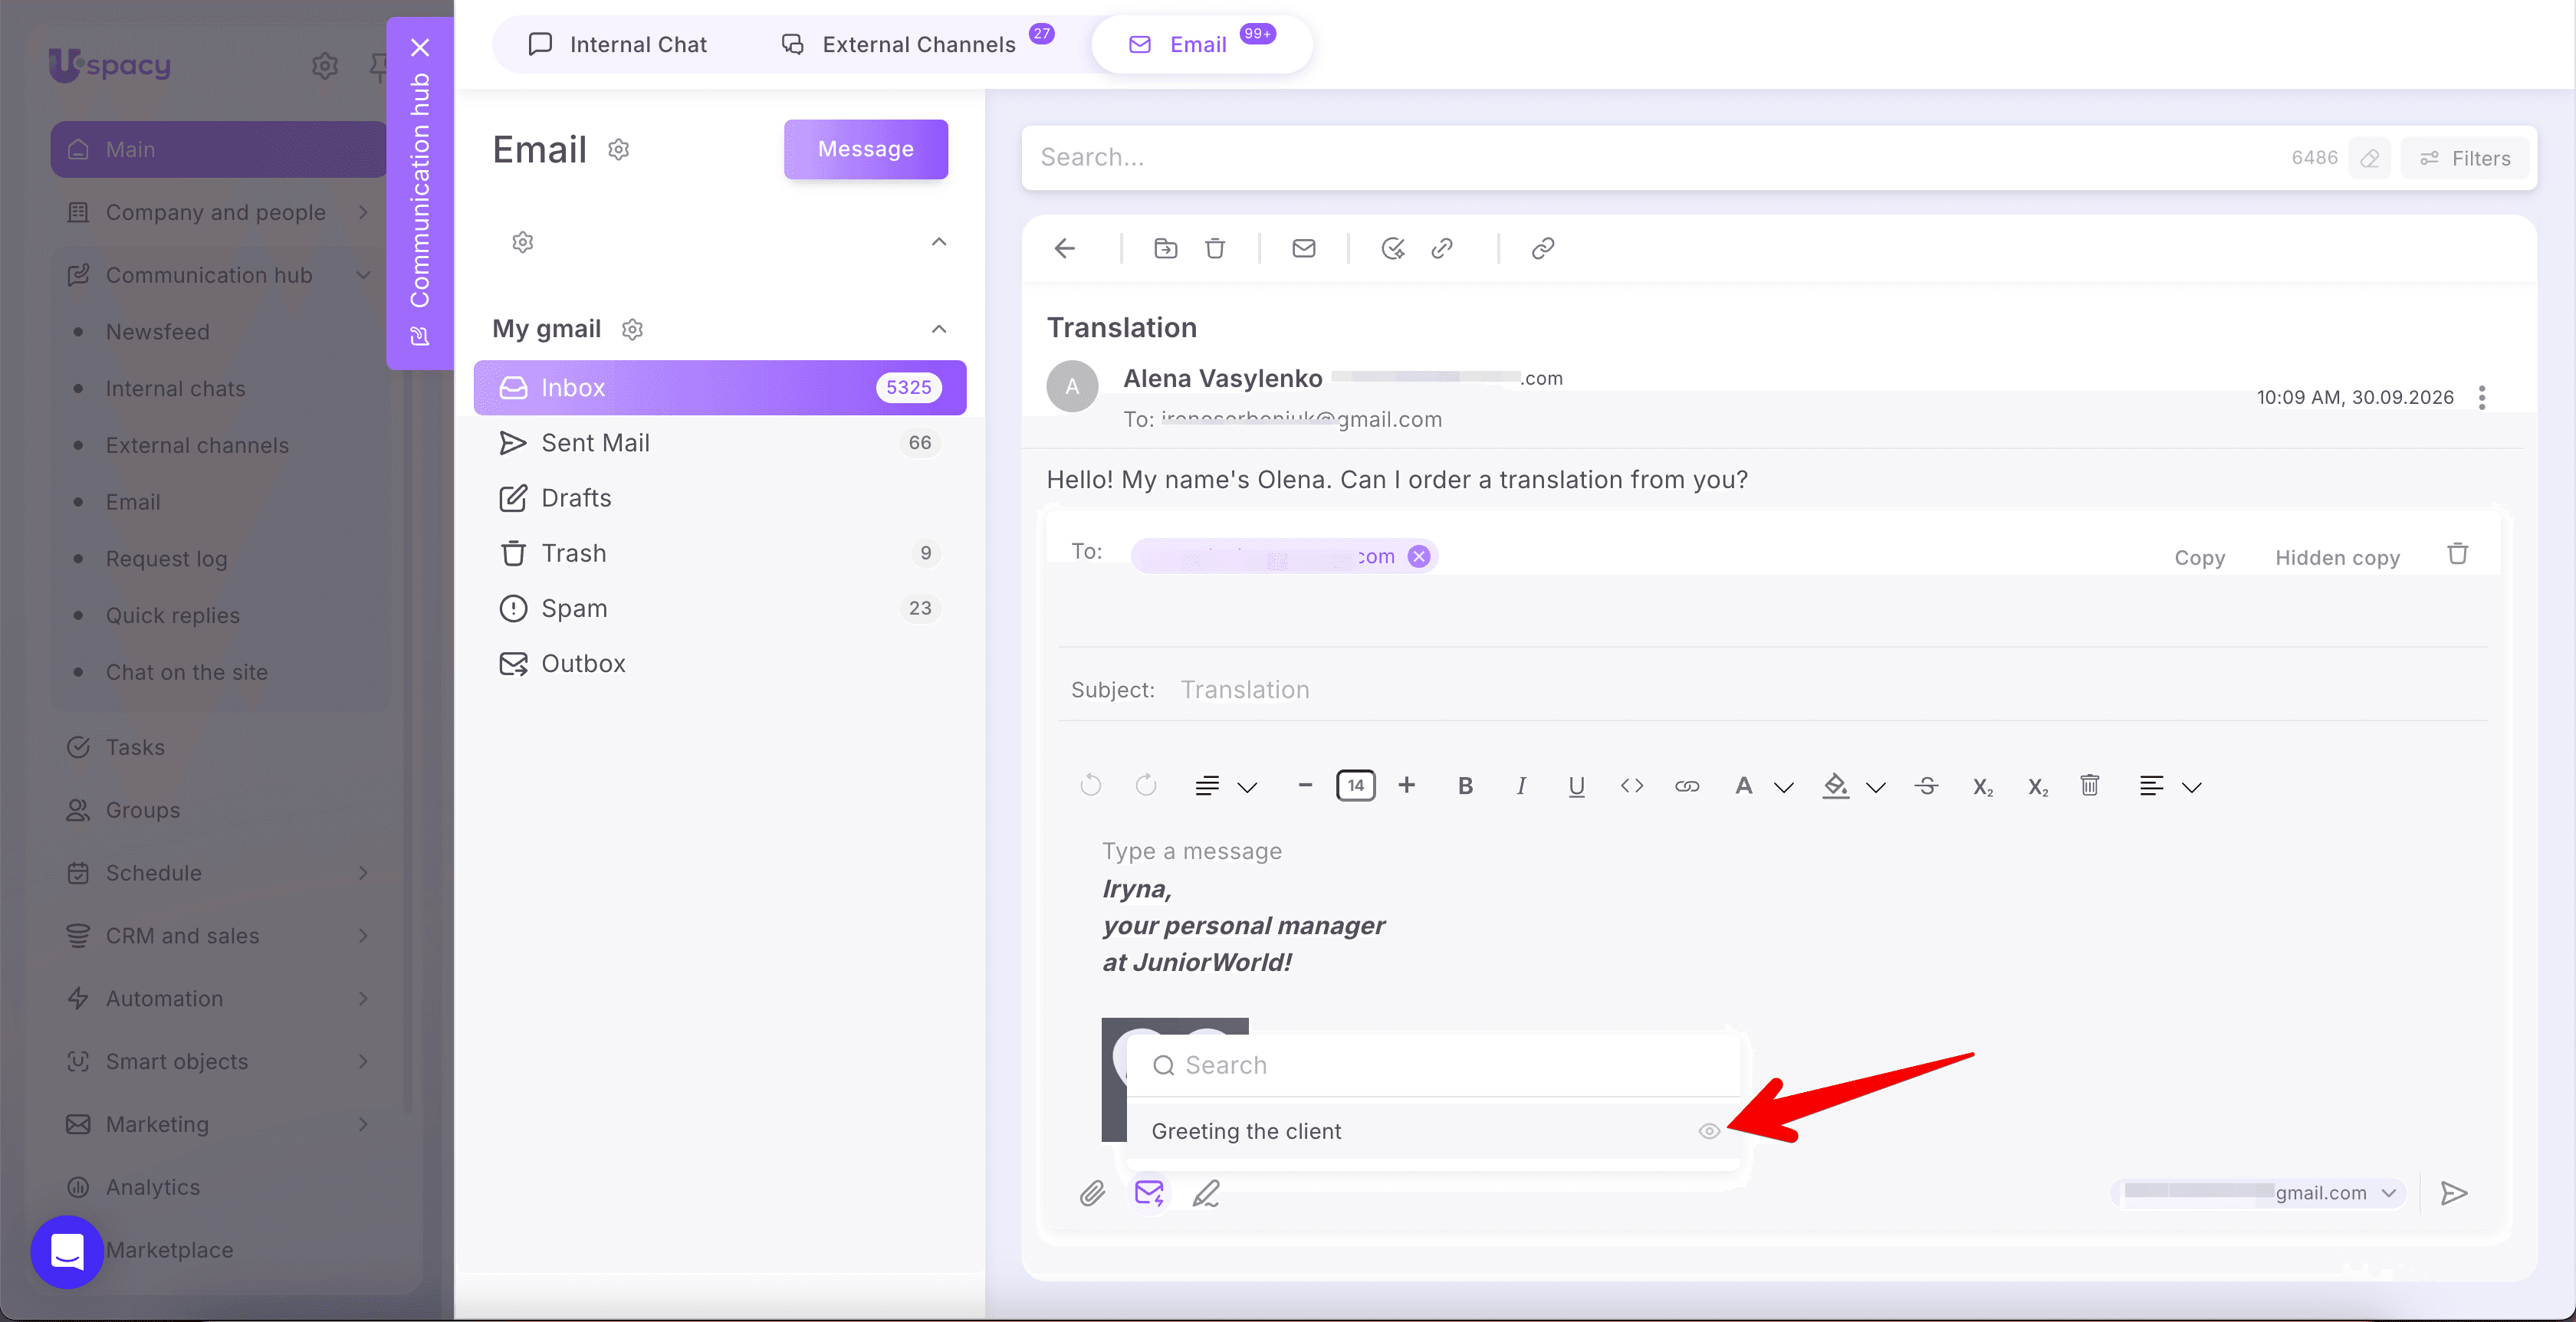Preview the Greeting the client template via eye icon

[x=1709, y=1131]
